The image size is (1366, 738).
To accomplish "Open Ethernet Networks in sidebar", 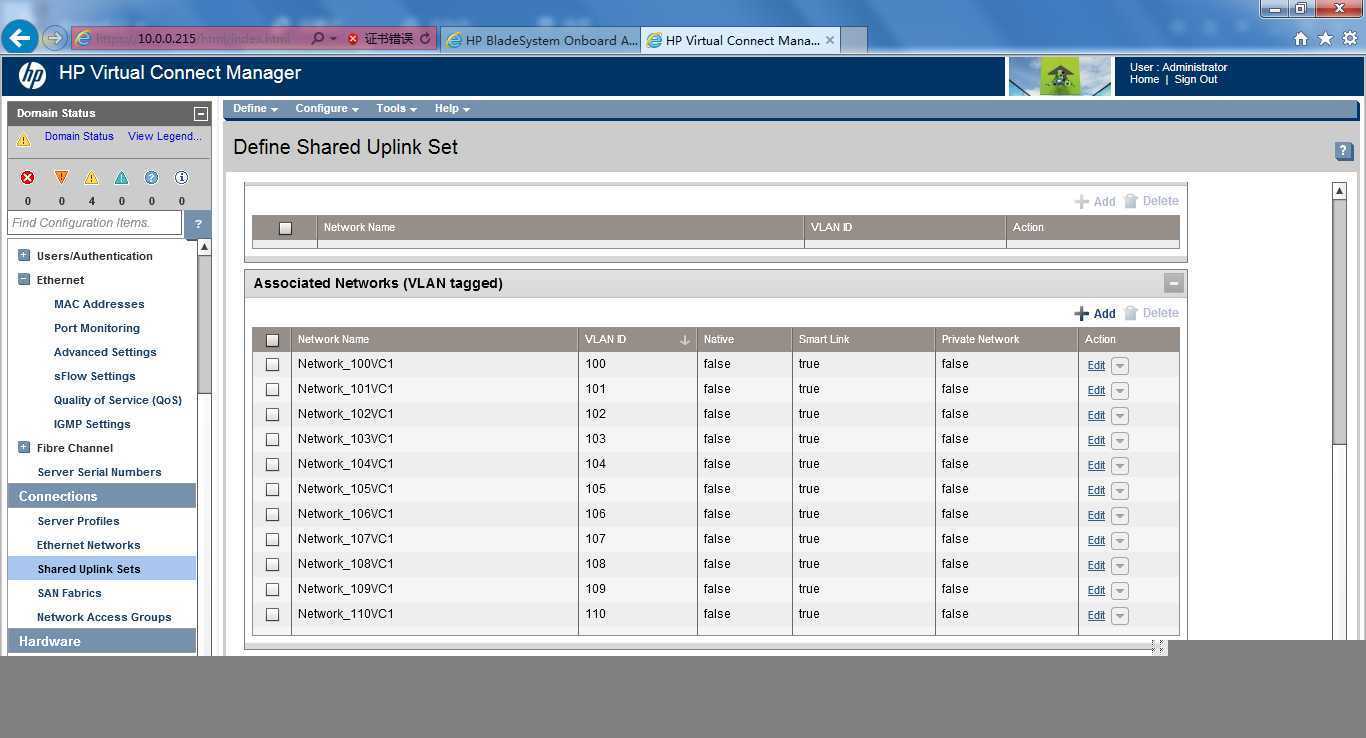I will (88, 545).
